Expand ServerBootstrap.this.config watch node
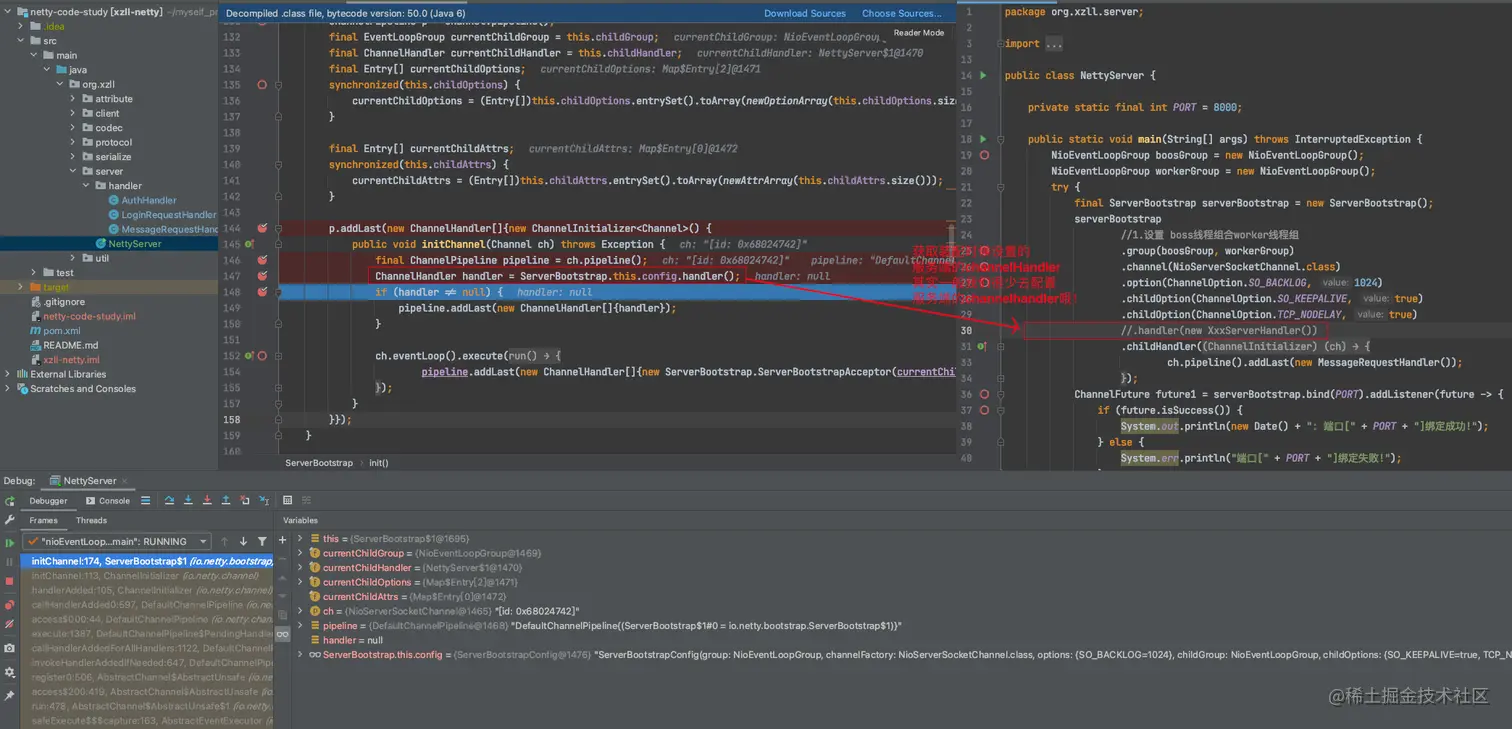This screenshot has width=1512, height=729. (300, 655)
